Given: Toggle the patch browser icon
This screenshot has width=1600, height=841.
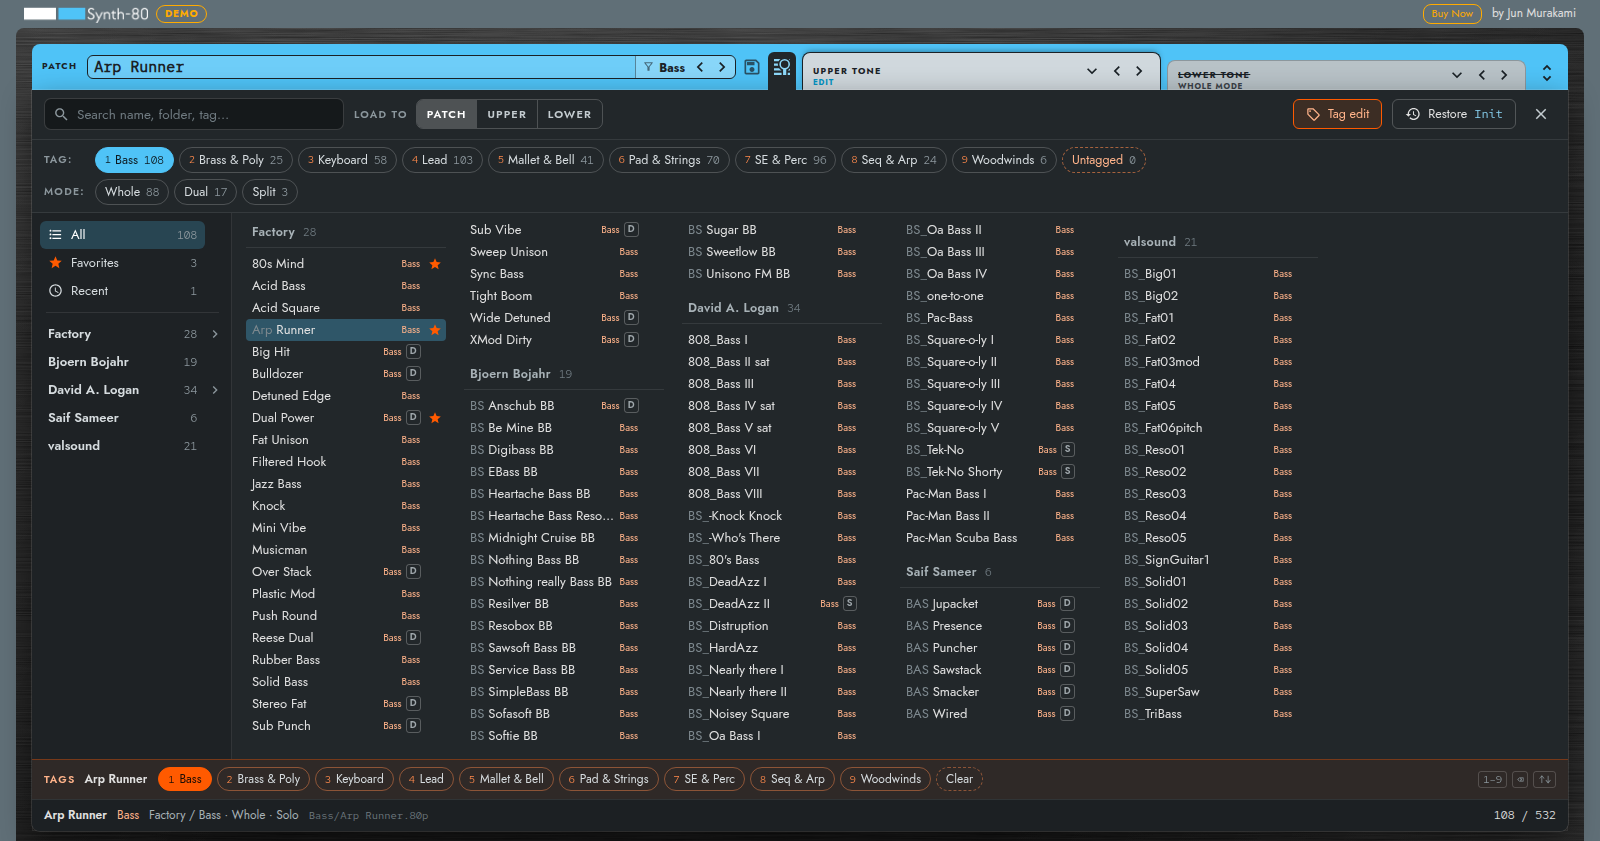Looking at the screenshot, I should pyautogui.click(x=782, y=68).
